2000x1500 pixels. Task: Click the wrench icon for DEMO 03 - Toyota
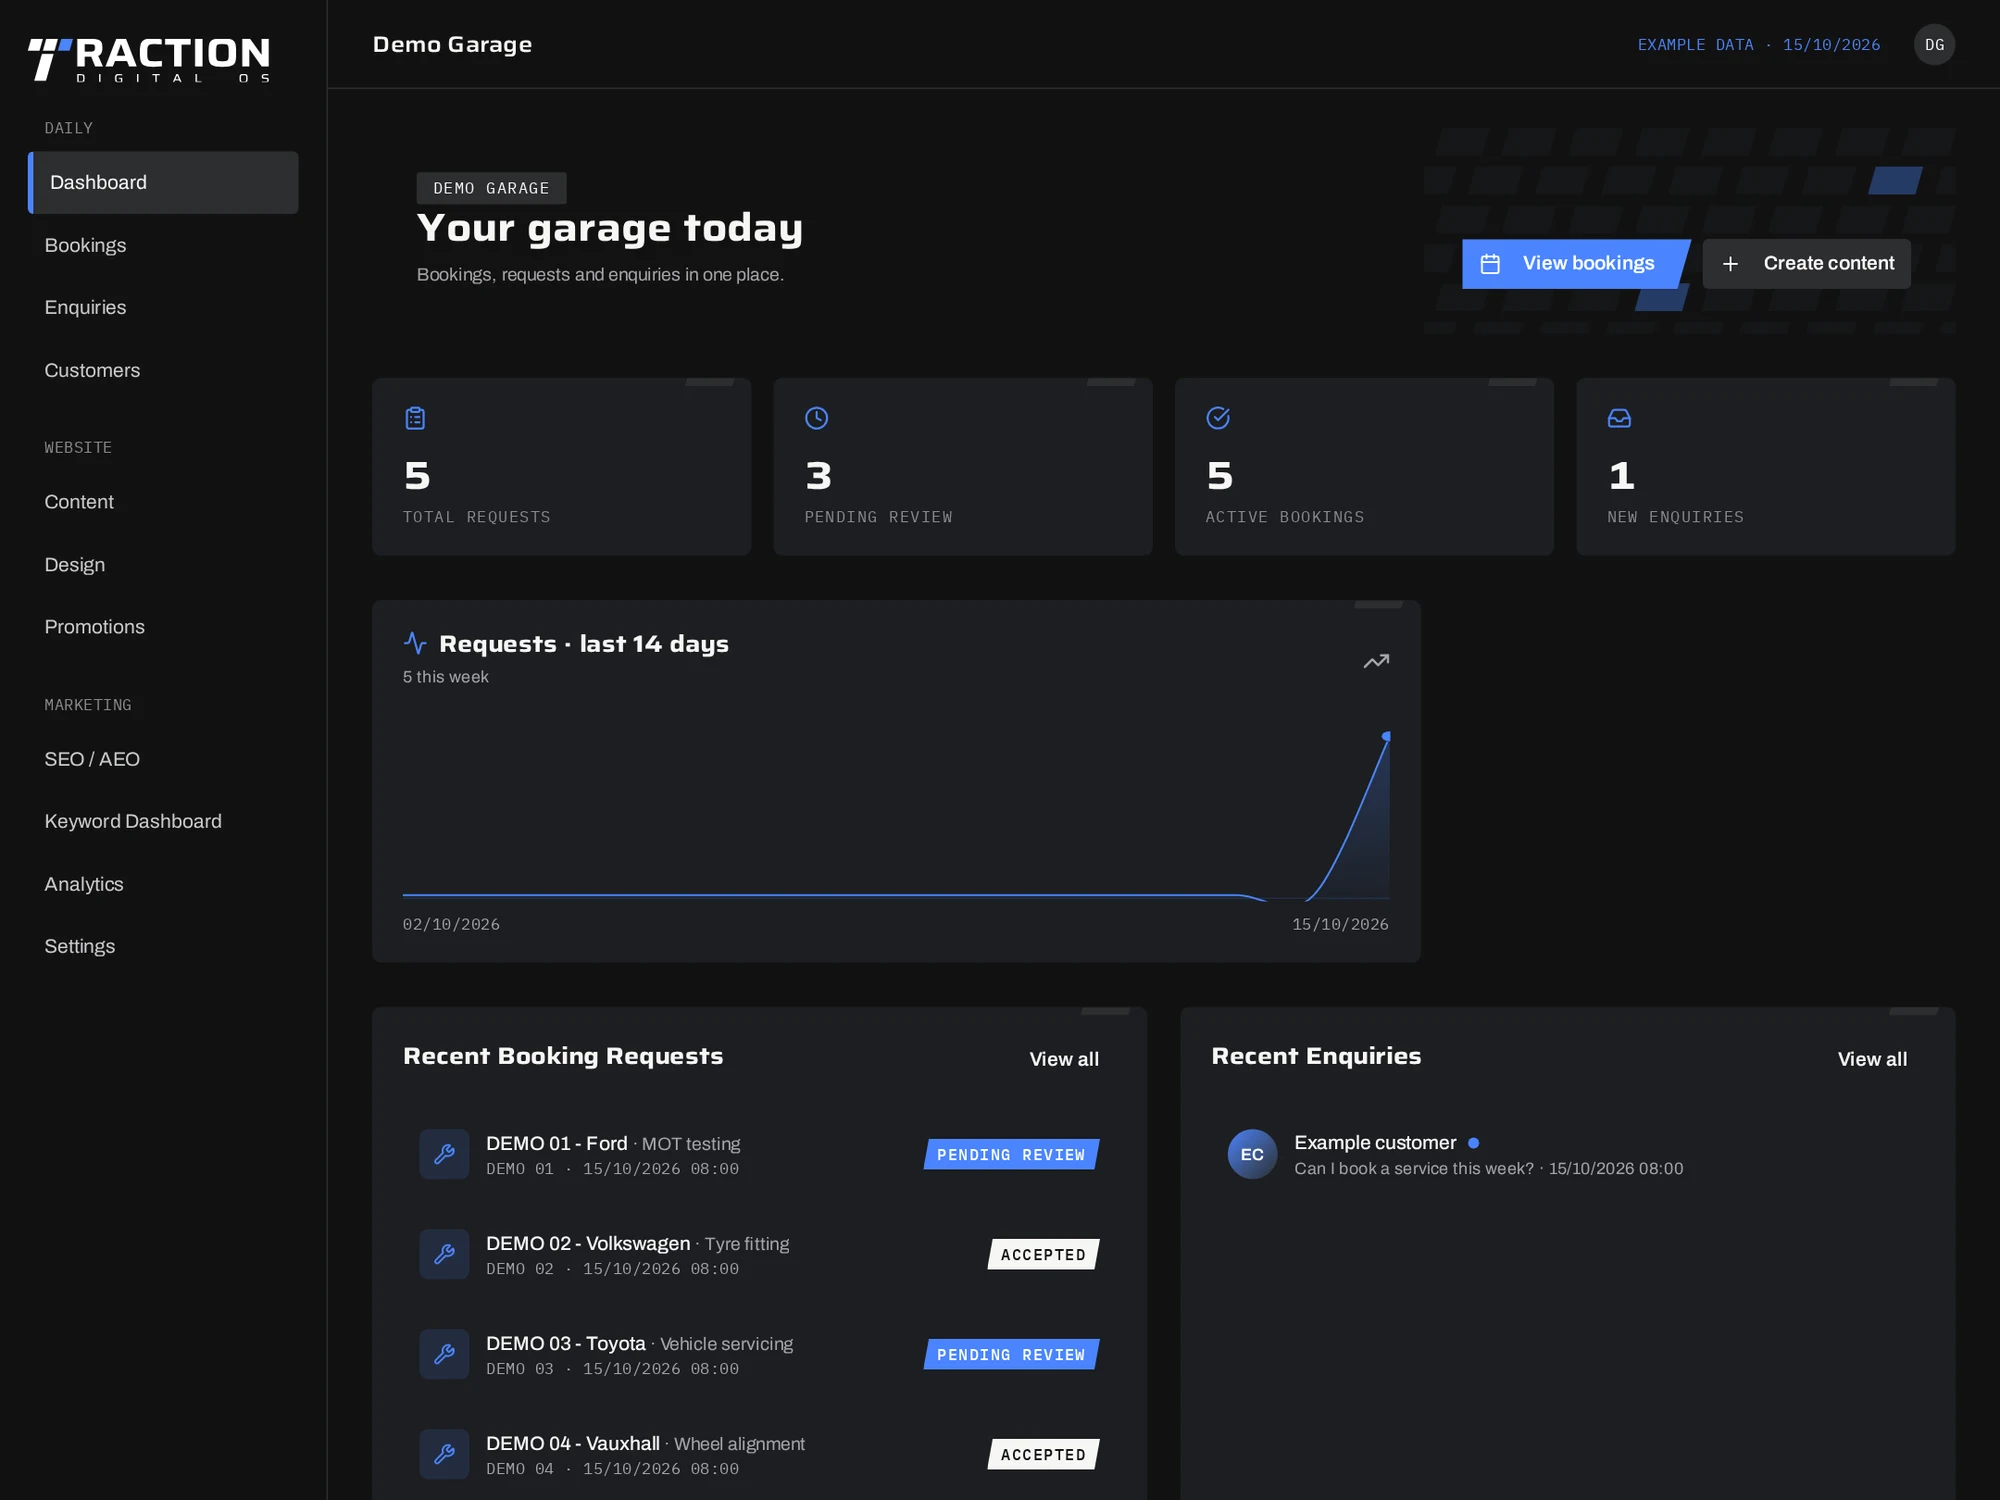[x=444, y=1354]
